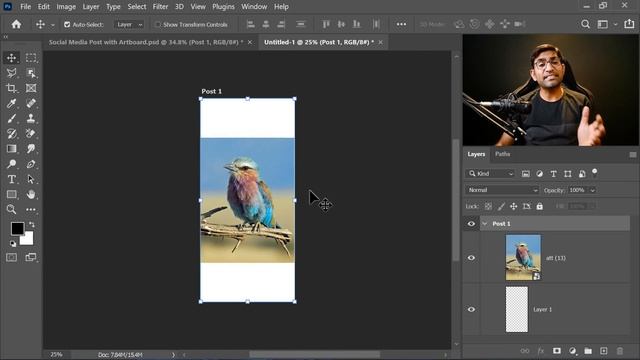
Task: Open the Opacity slider dropdown arrow
Action: 593,190
